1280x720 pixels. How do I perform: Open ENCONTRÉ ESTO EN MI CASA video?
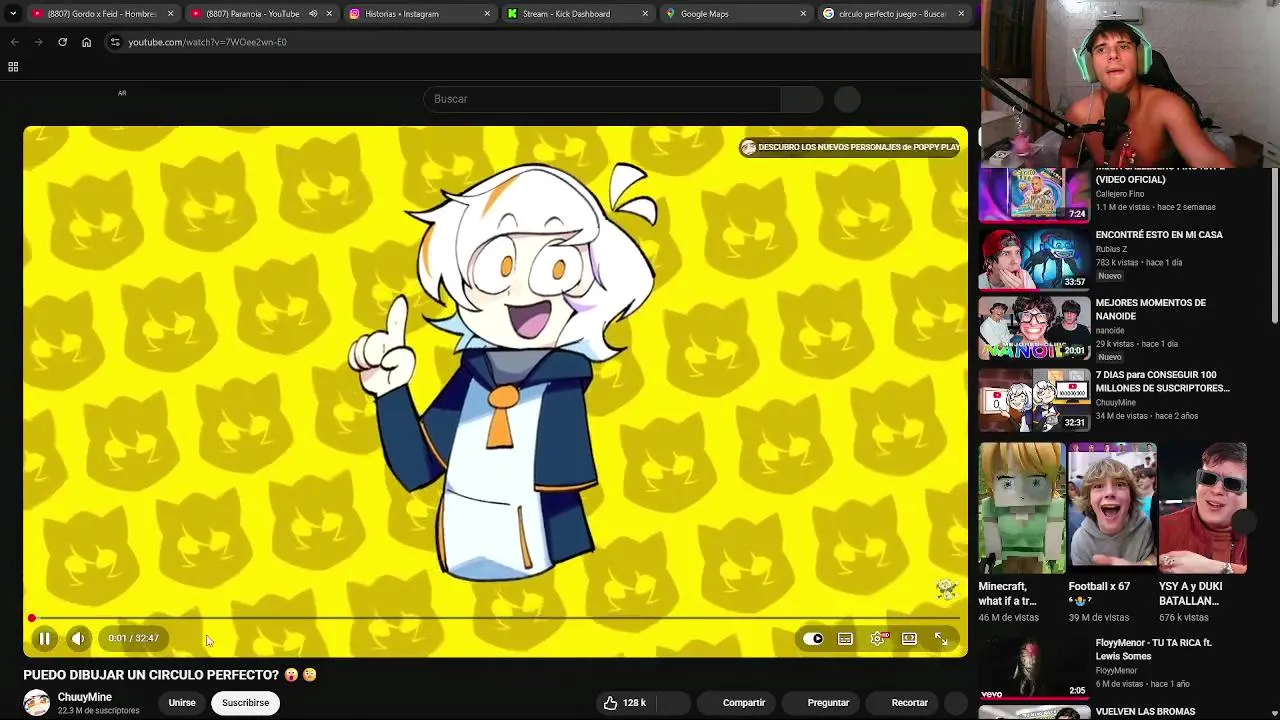pos(1159,235)
